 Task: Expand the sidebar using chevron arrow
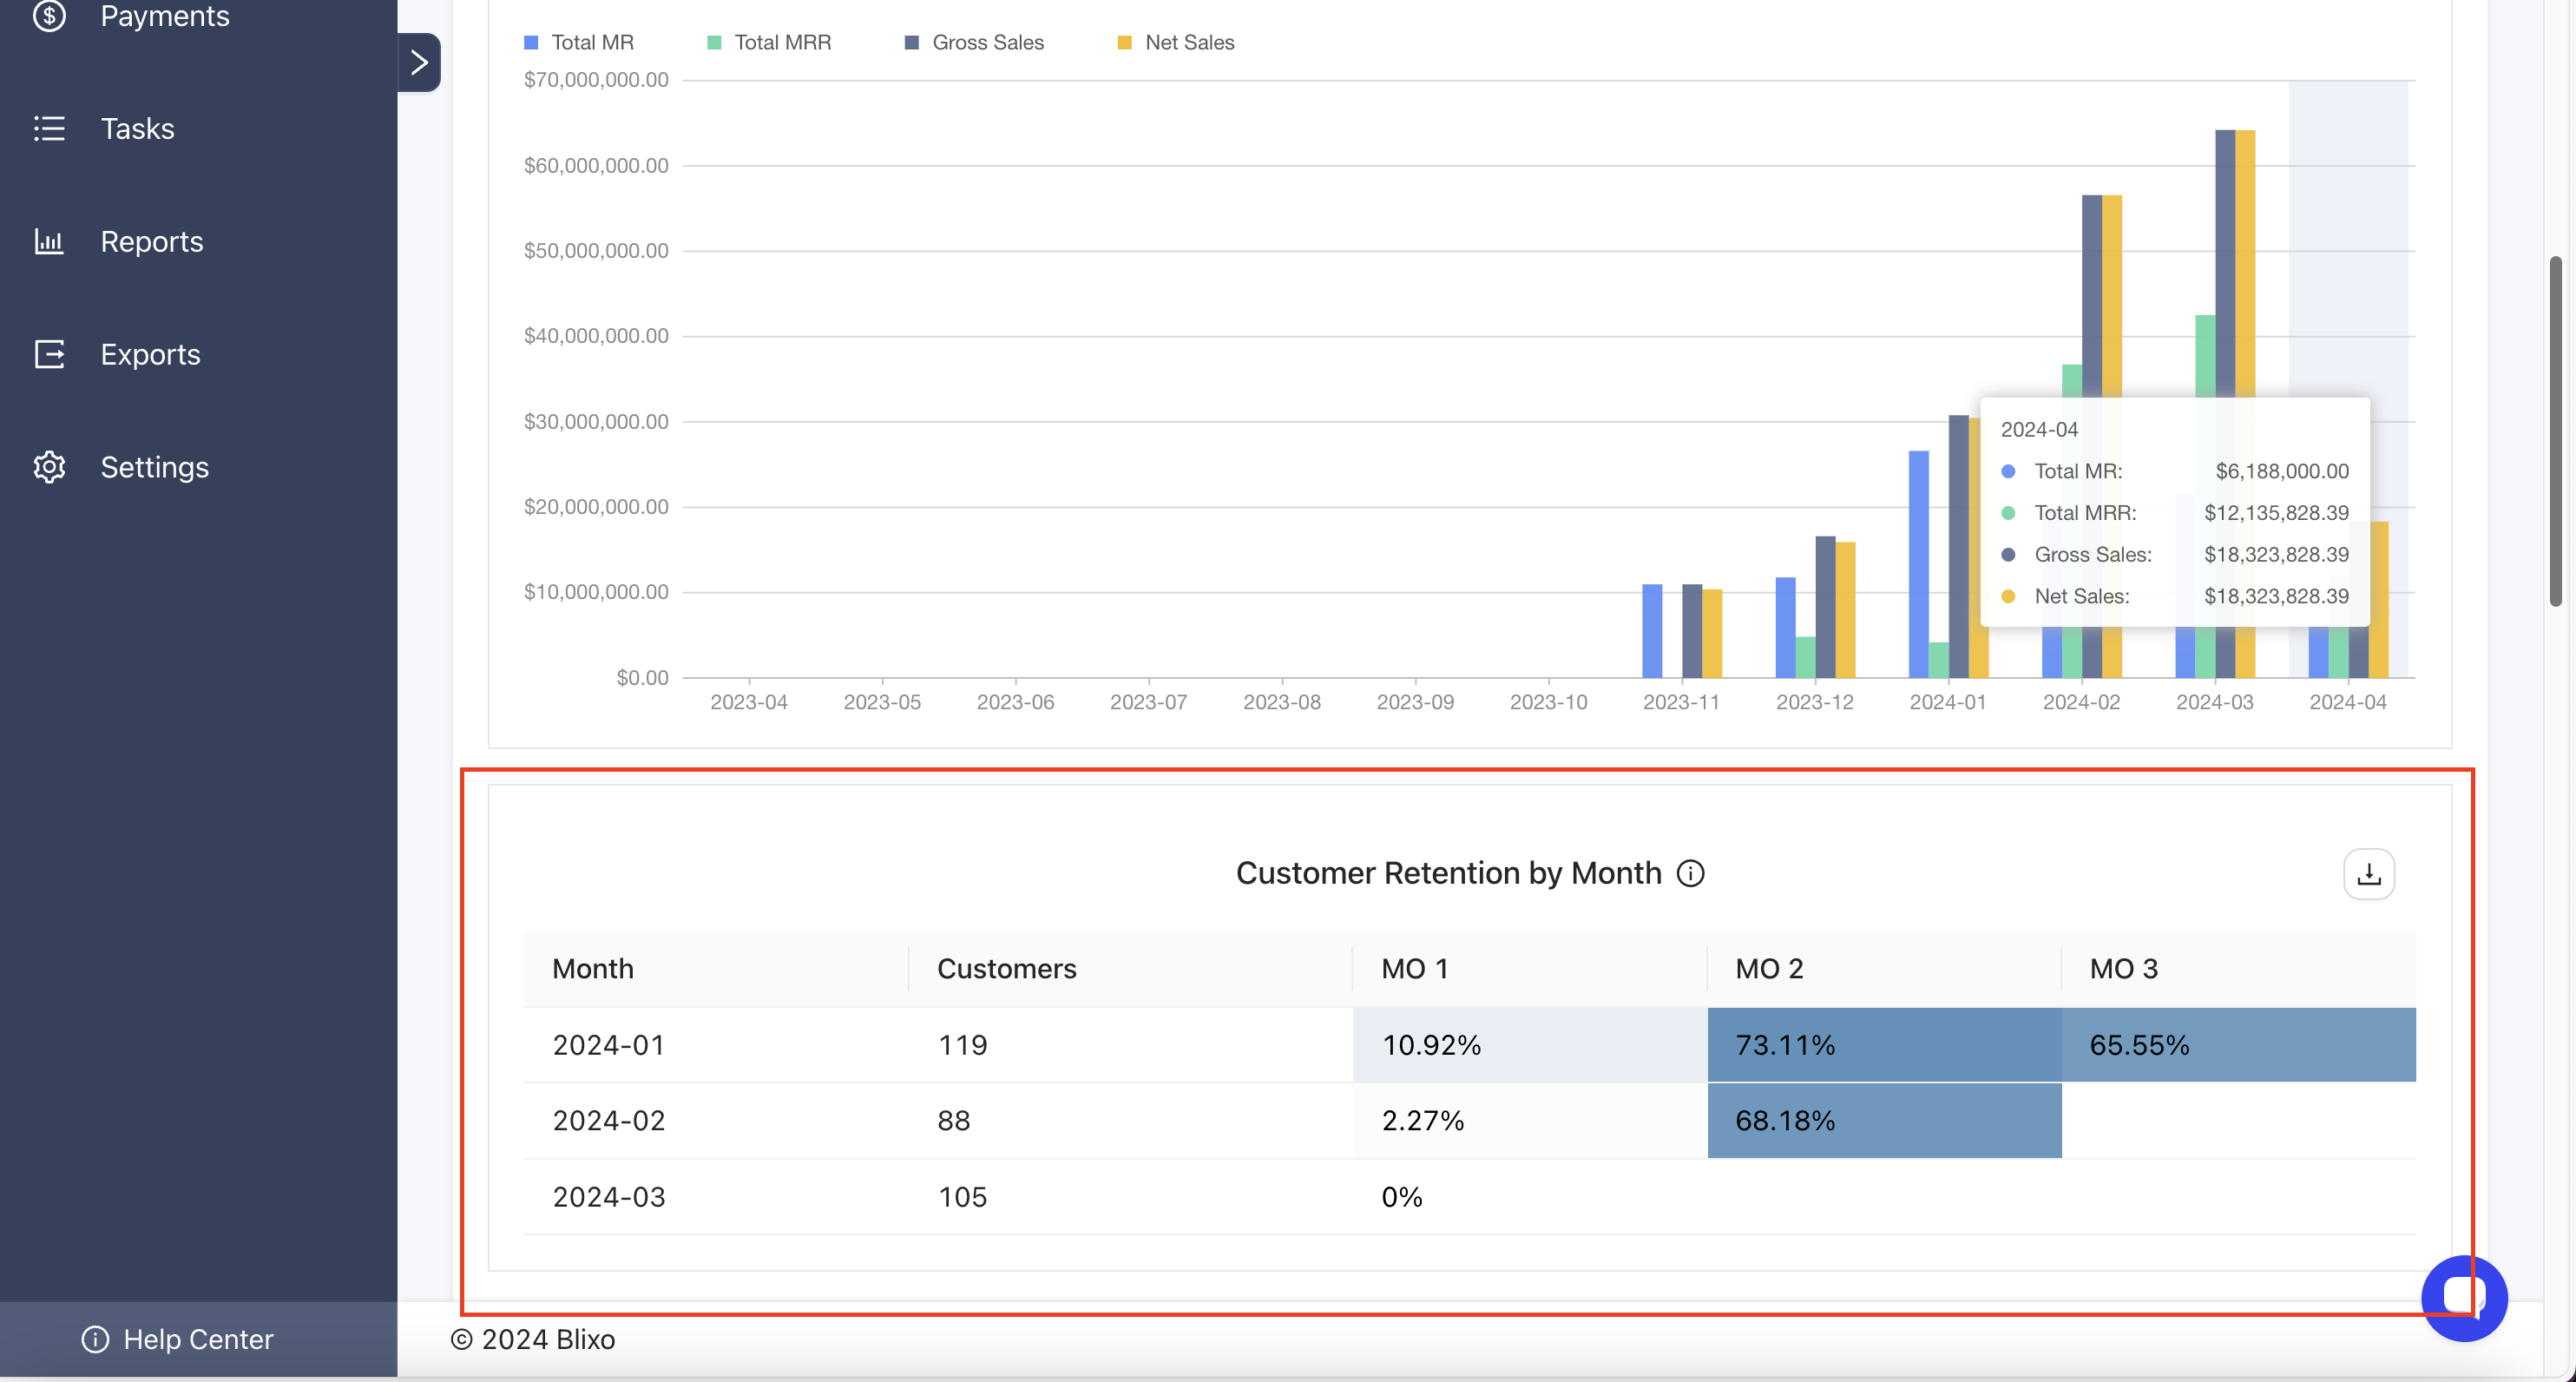[x=419, y=62]
